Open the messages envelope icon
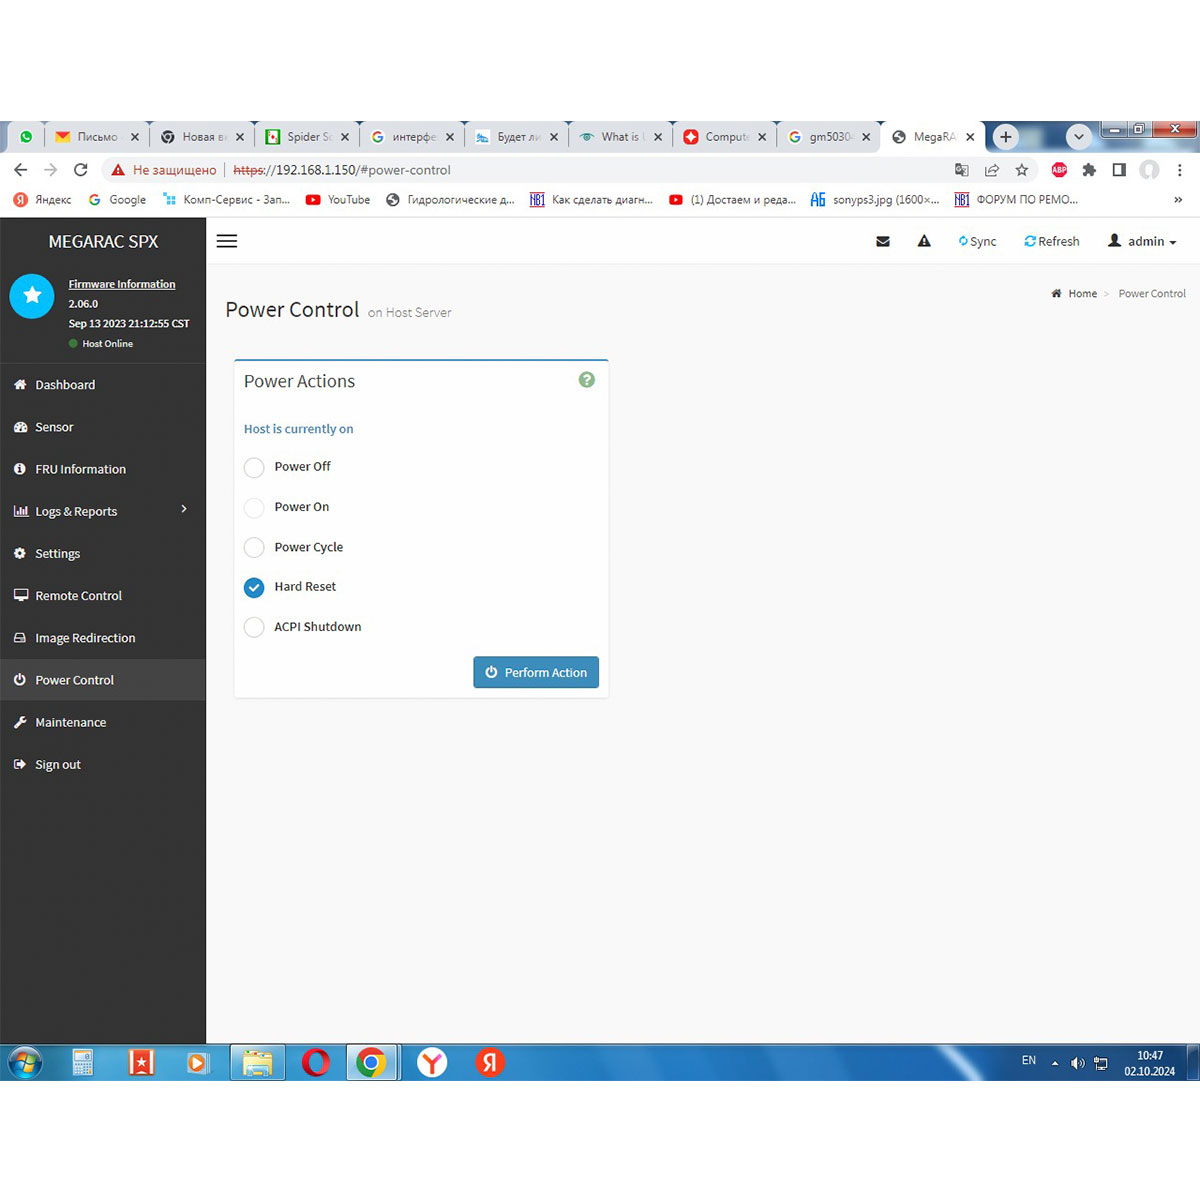The width and height of the screenshot is (1200, 1200). (x=883, y=241)
